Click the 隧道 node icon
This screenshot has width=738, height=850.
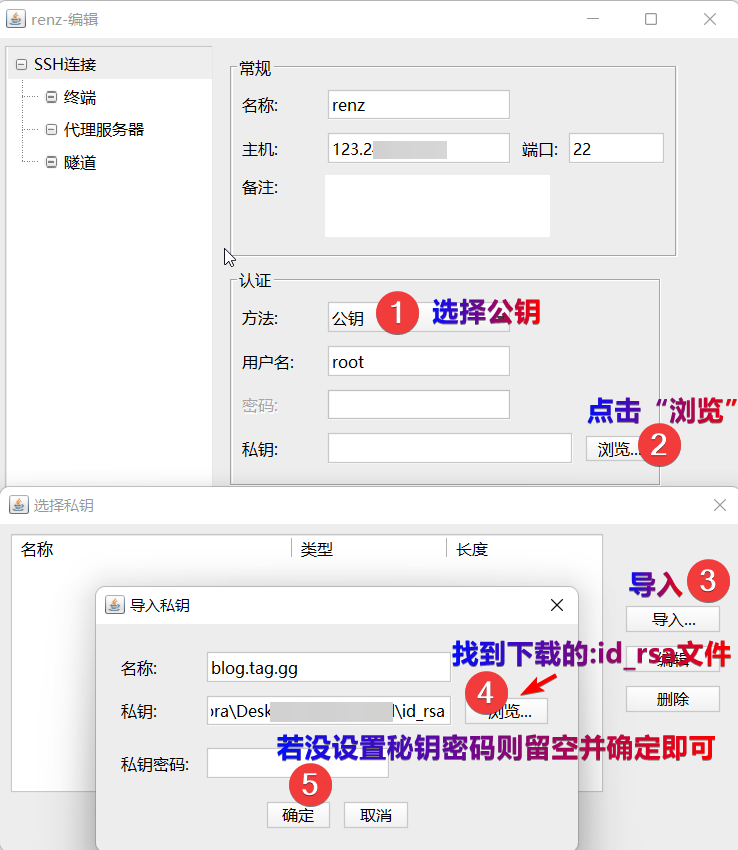point(52,163)
